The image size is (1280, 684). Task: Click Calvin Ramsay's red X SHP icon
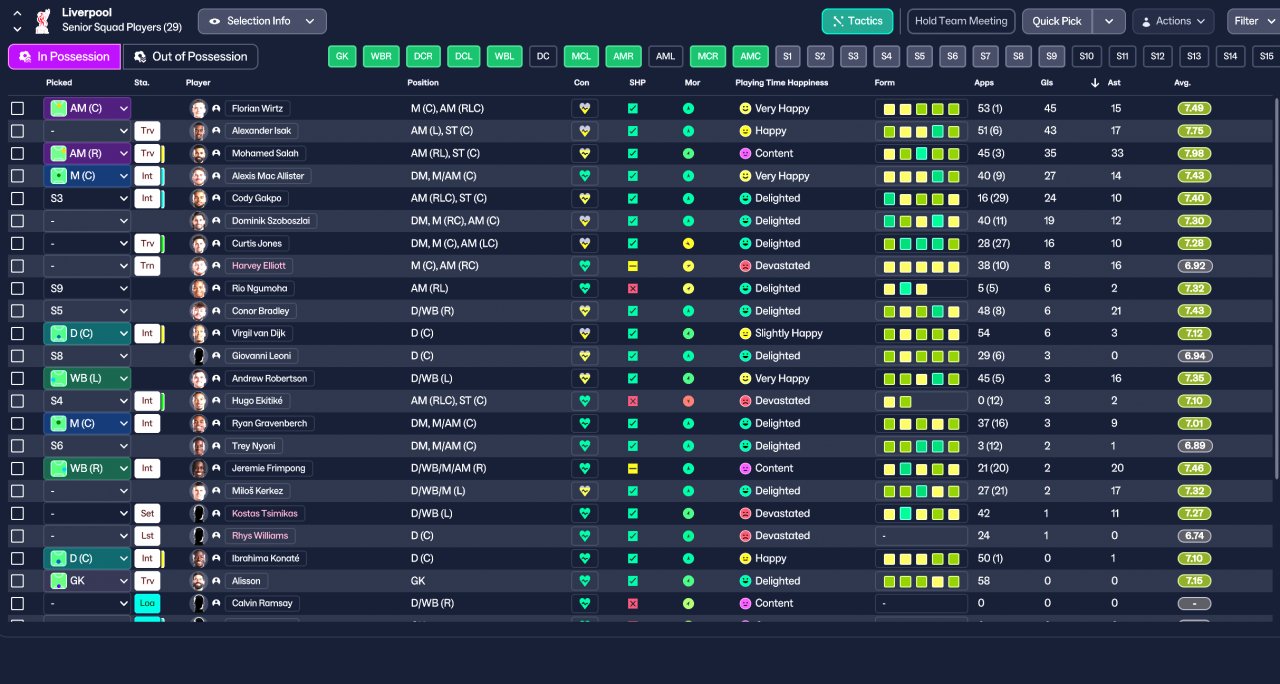pos(633,603)
